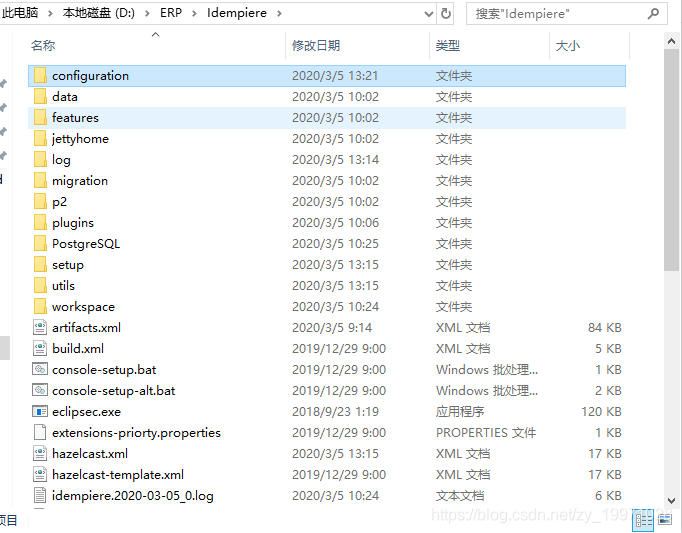The height and width of the screenshot is (533, 682).
Task: Click the PROPERTIES 文件 type cell
Action: point(486,432)
